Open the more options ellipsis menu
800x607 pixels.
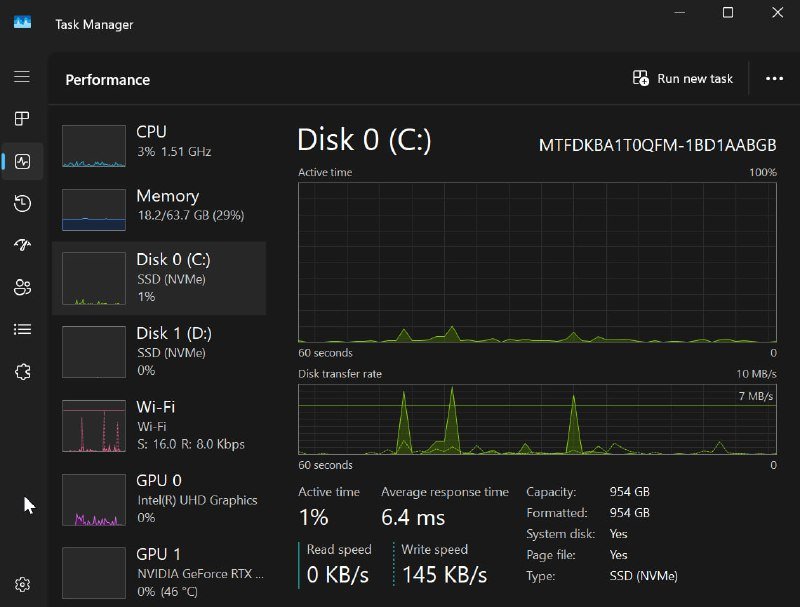[775, 78]
